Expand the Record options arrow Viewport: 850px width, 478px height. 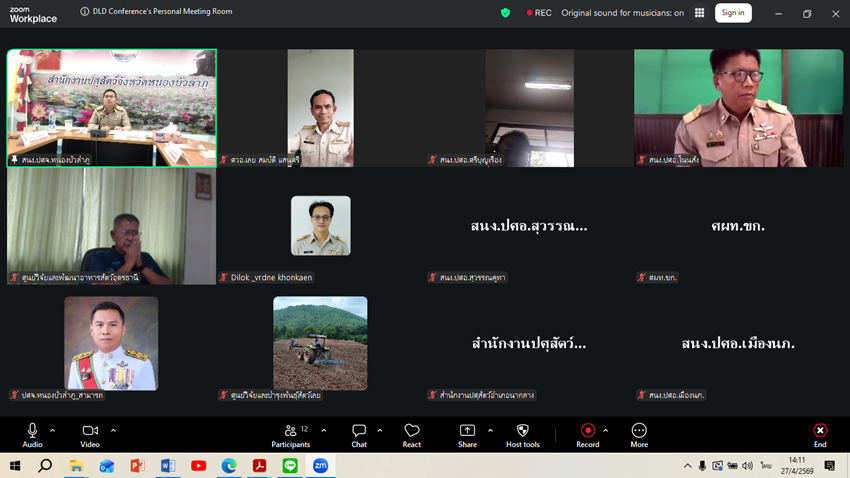coord(606,431)
